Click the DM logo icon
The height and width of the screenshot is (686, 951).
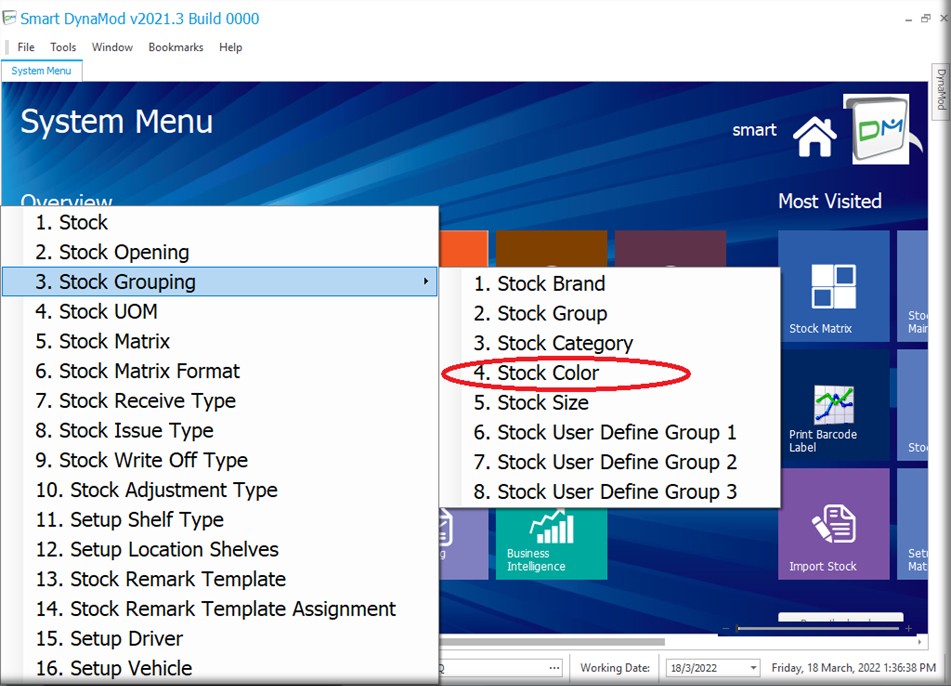coord(876,130)
